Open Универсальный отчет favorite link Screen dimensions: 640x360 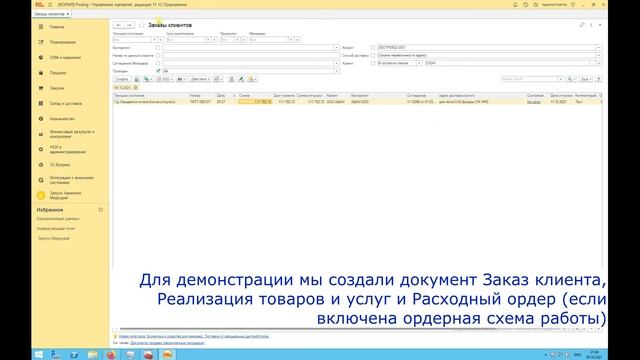coord(56,229)
